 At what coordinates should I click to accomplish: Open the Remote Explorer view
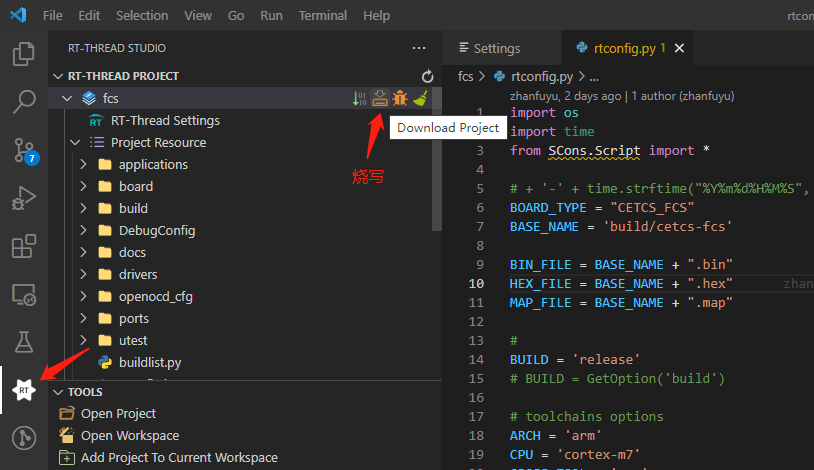(23, 294)
